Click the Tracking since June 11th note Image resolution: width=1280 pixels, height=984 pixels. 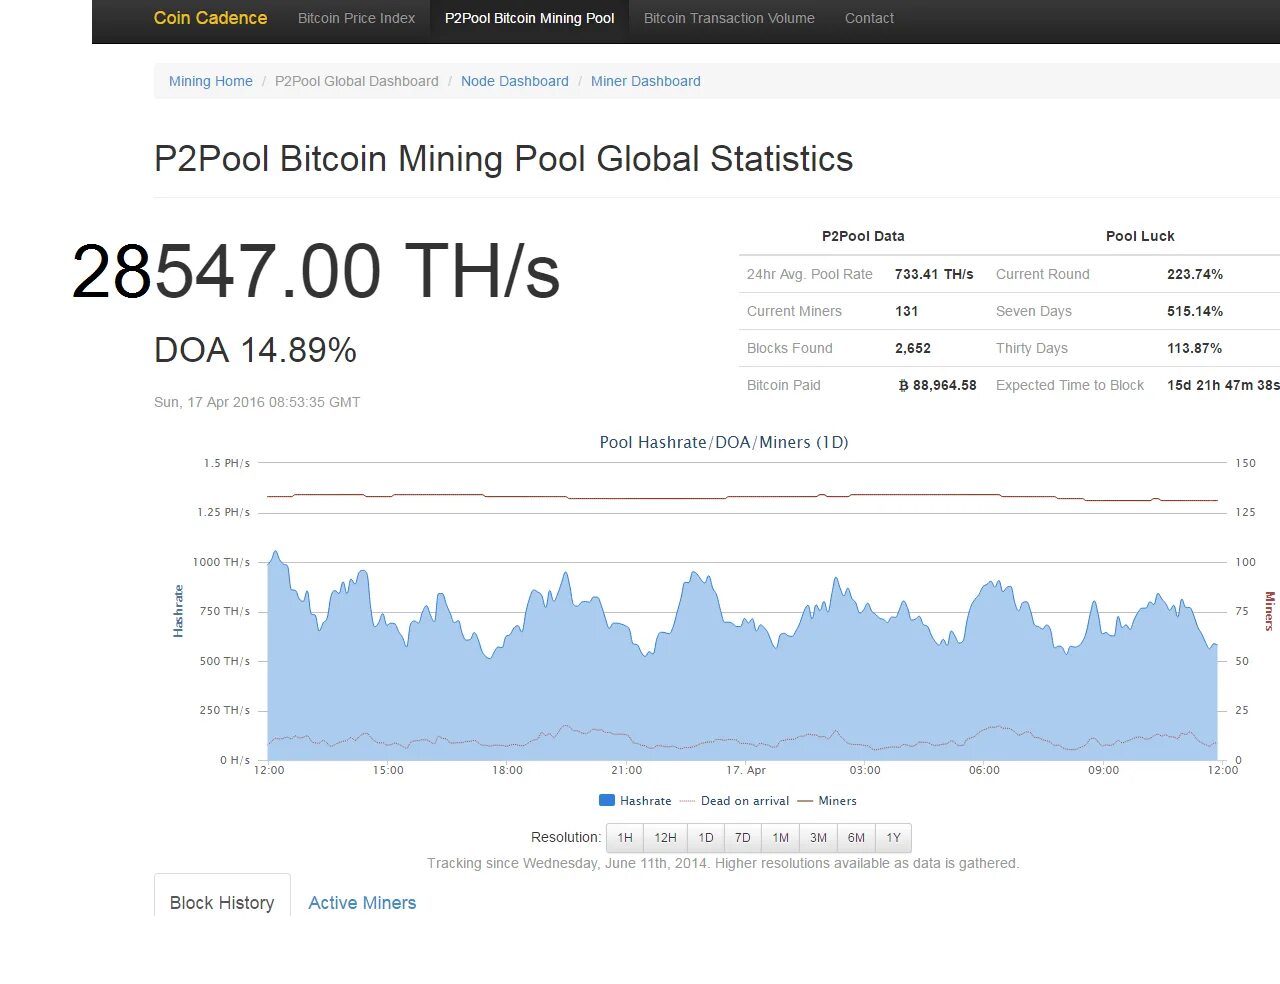[x=723, y=863]
